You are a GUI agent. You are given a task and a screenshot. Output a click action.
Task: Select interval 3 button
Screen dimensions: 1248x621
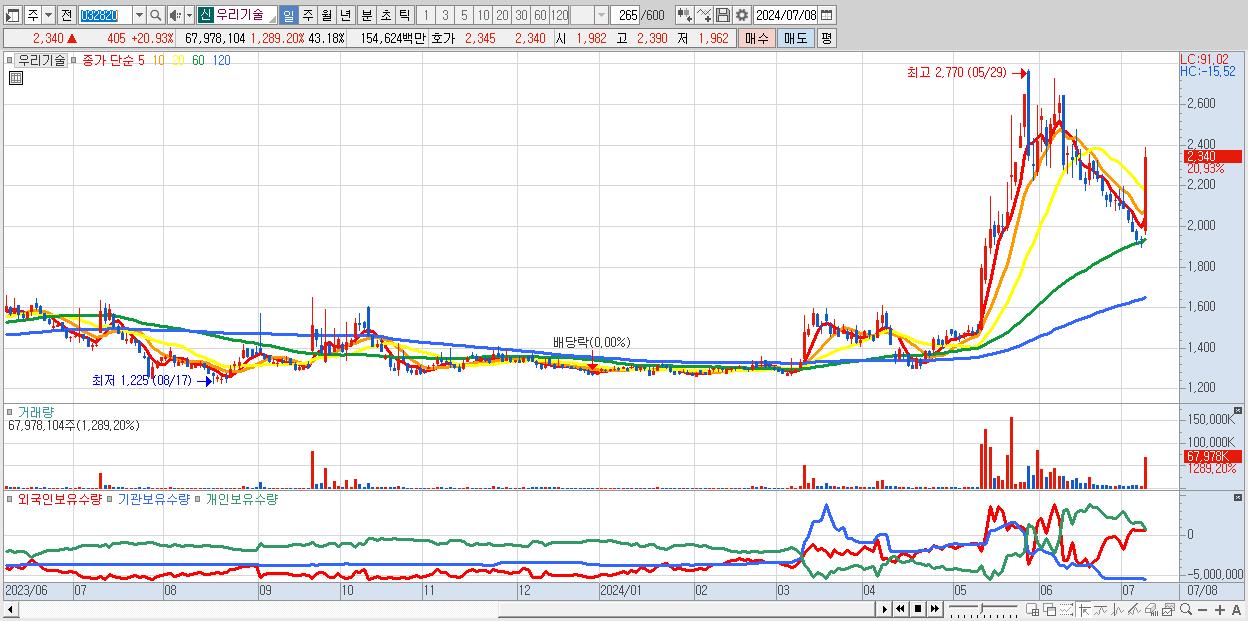pyautogui.click(x=445, y=15)
